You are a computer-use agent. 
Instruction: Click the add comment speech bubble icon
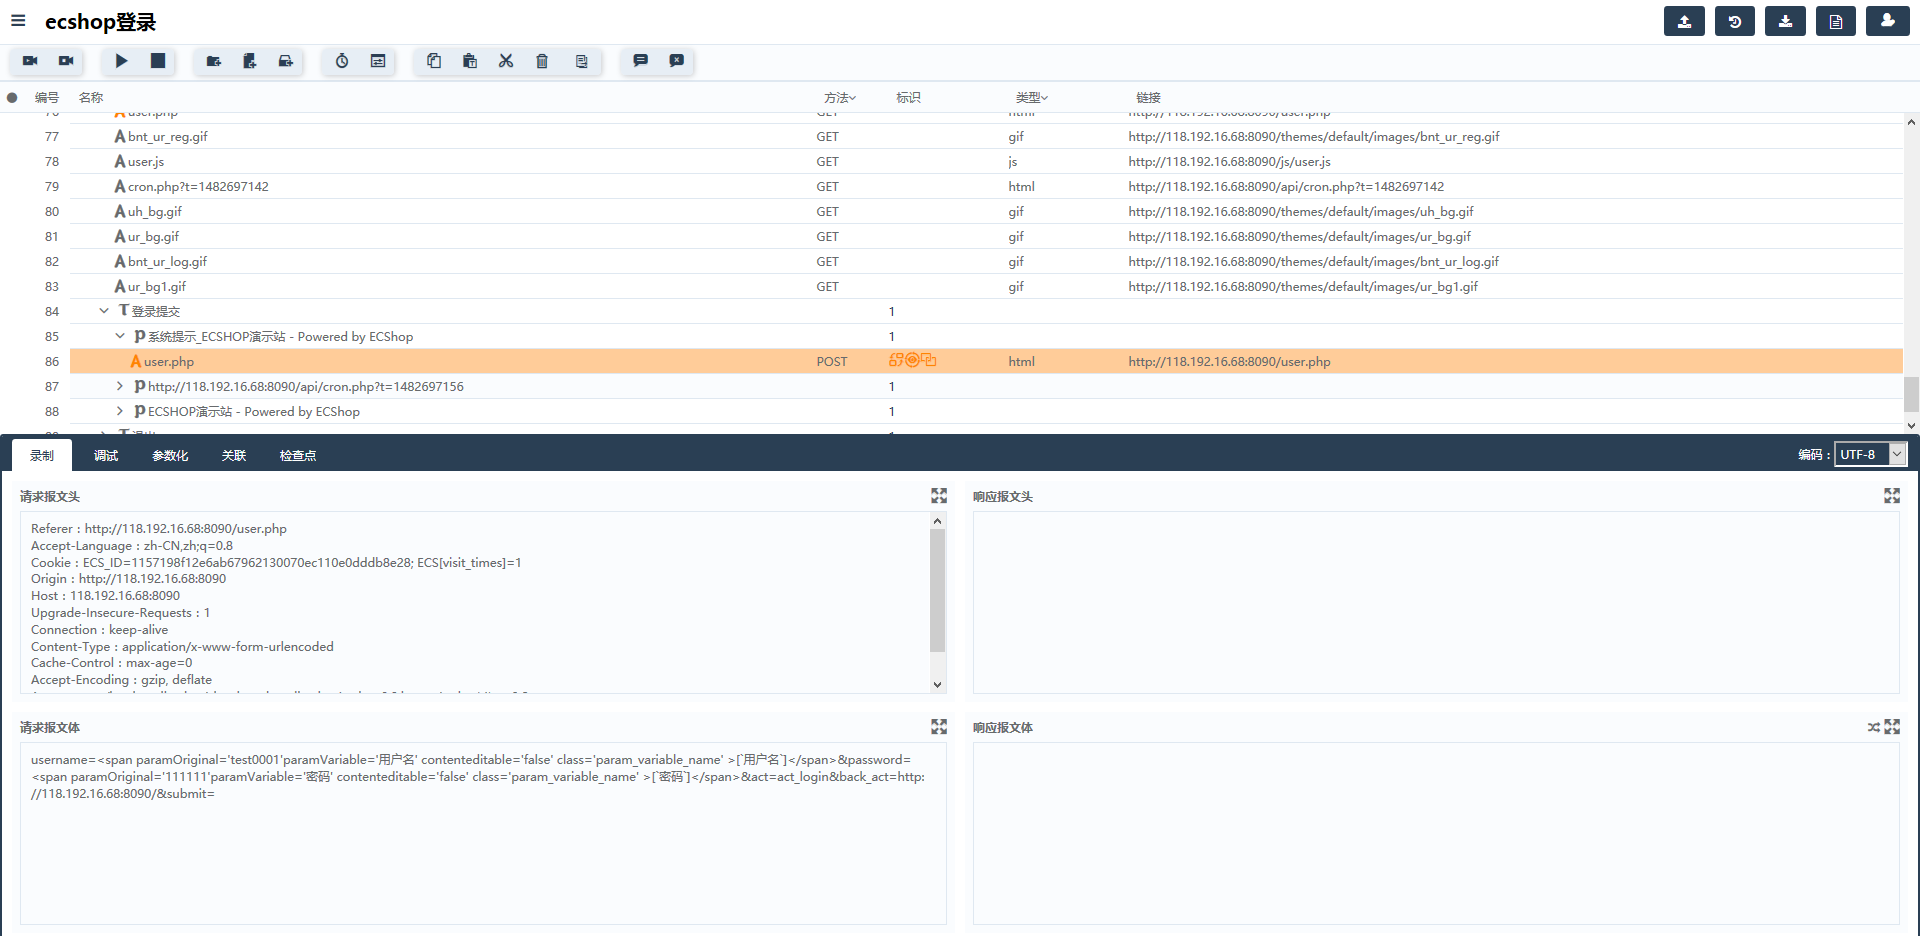coord(641,61)
